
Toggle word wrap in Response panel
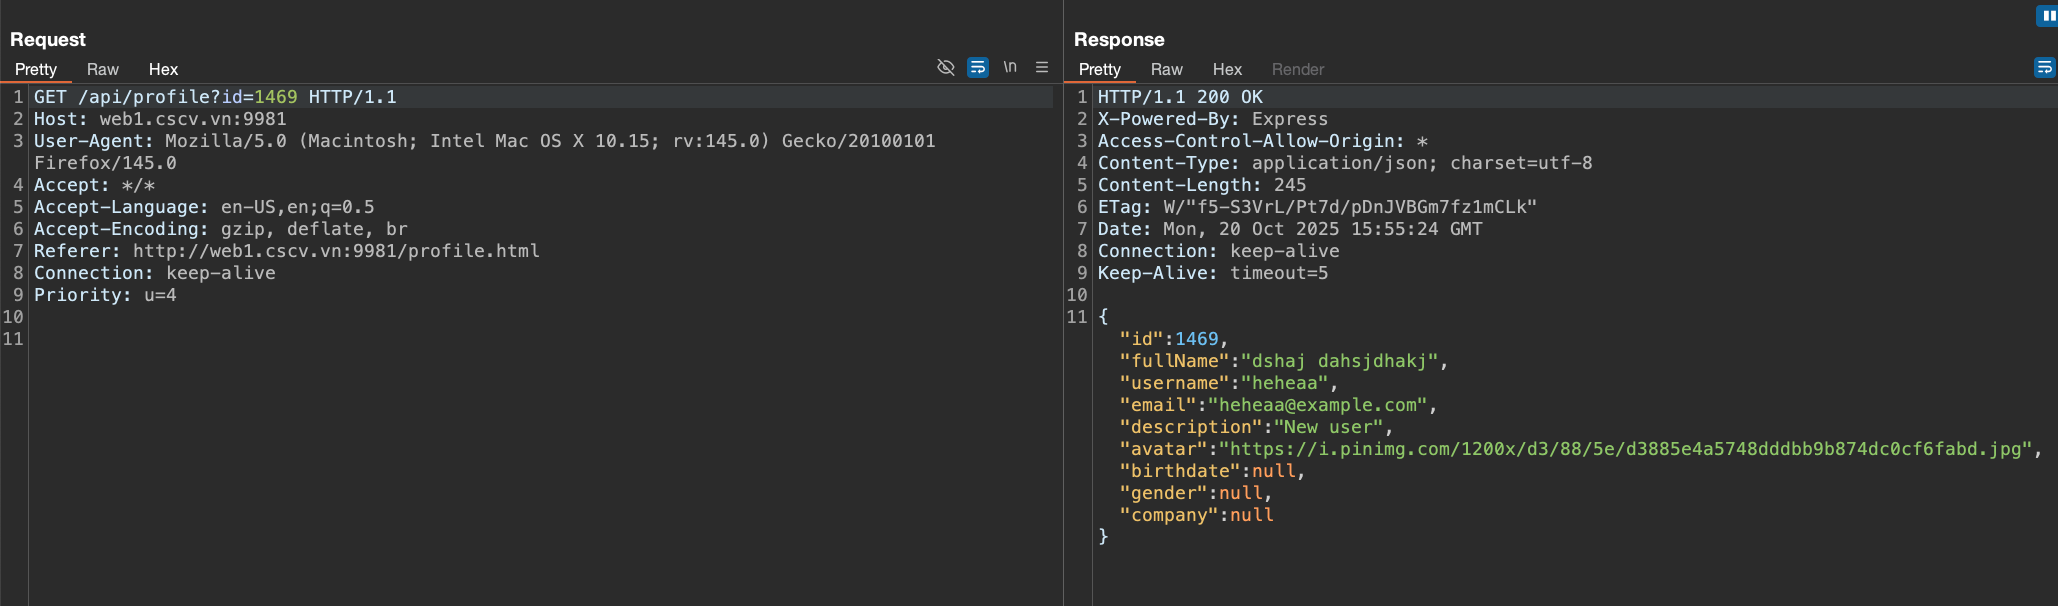coord(2044,67)
